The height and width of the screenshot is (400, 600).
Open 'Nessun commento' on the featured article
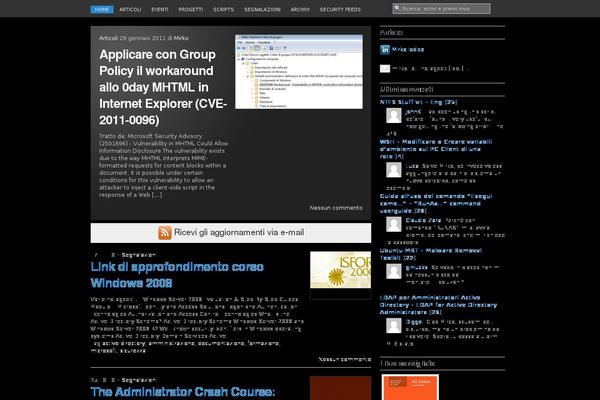(336, 208)
